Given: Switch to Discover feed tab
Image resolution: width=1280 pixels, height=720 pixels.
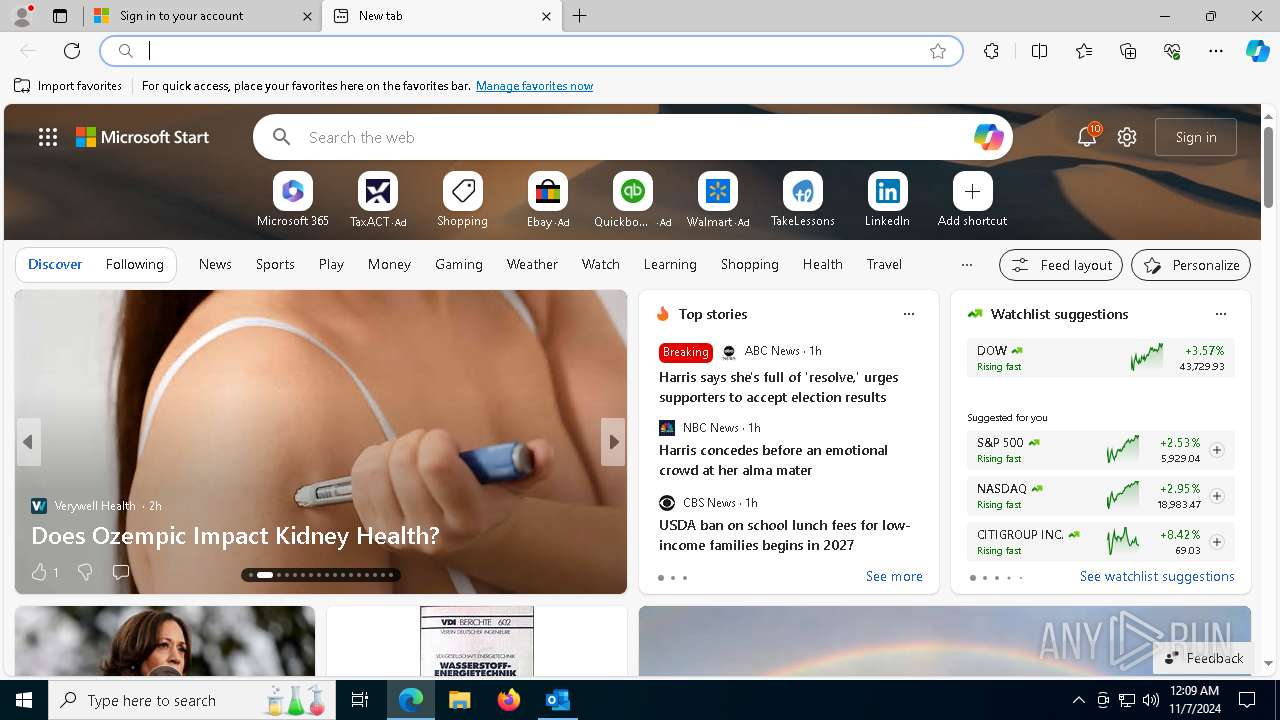Looking at the screenshot, I should 55,264.
